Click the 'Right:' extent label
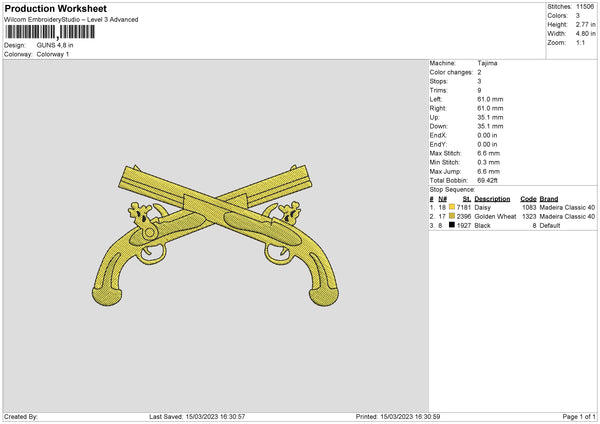 point(438,108)
